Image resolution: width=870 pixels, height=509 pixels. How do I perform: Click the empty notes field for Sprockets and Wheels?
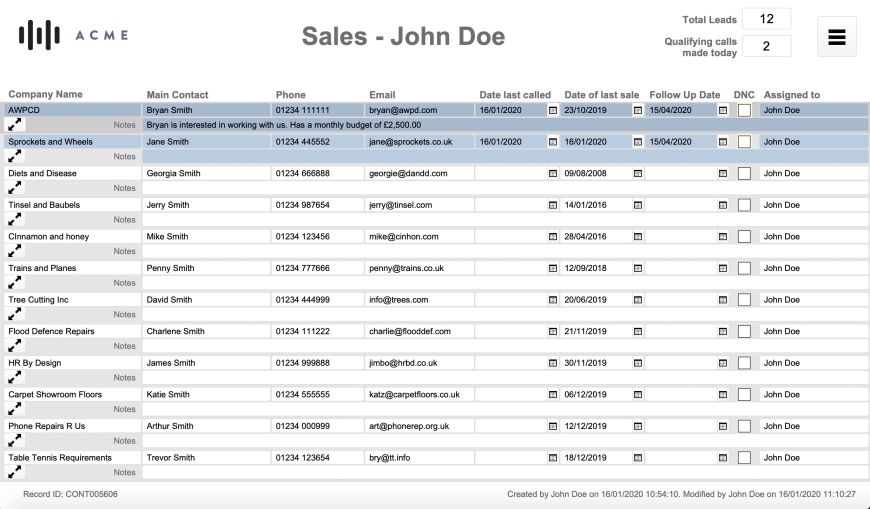[505, 157]
